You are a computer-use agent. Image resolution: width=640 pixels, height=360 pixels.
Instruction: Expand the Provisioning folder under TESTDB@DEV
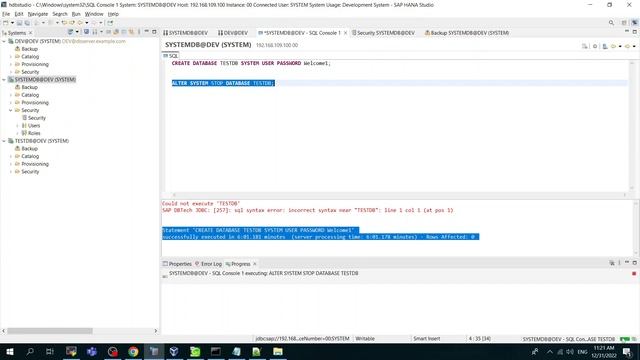click(11, 164)
